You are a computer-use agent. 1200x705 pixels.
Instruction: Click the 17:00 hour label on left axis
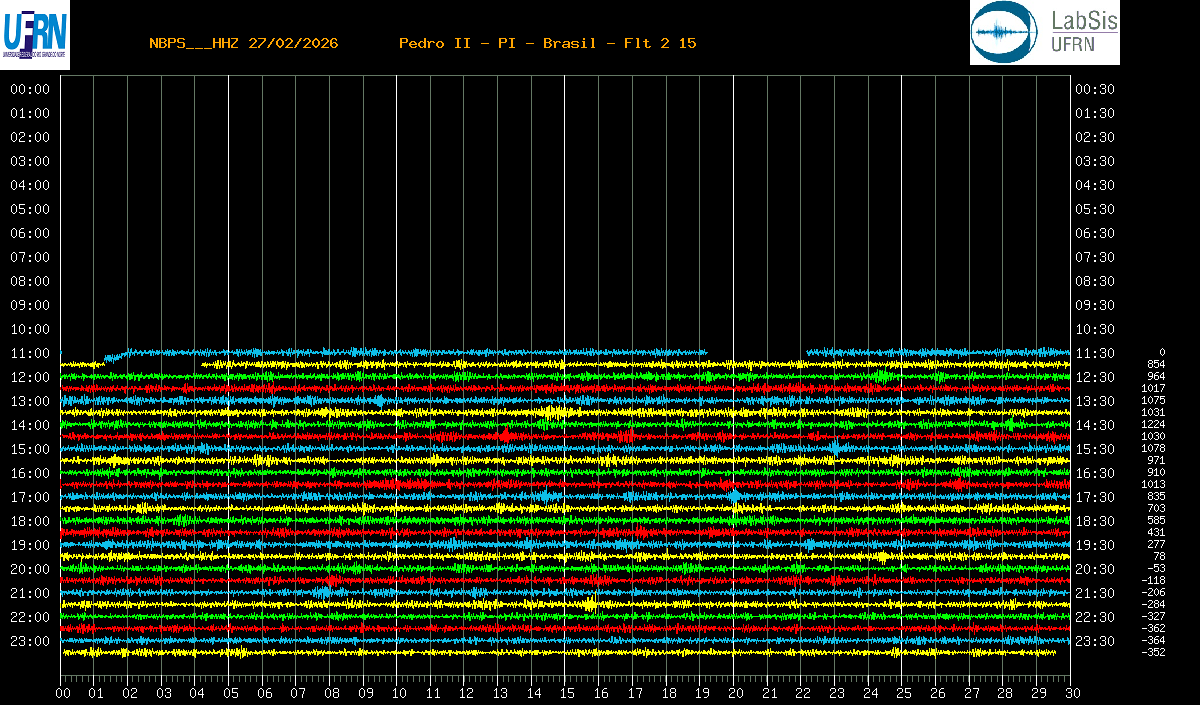click(30, 497)
